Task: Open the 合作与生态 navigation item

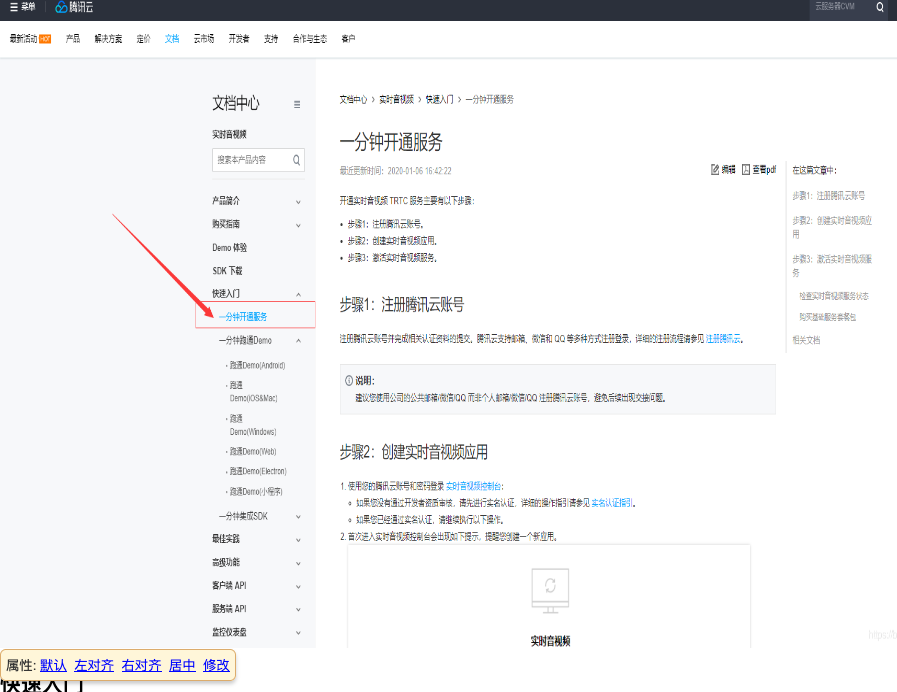Action: point(309,38)
